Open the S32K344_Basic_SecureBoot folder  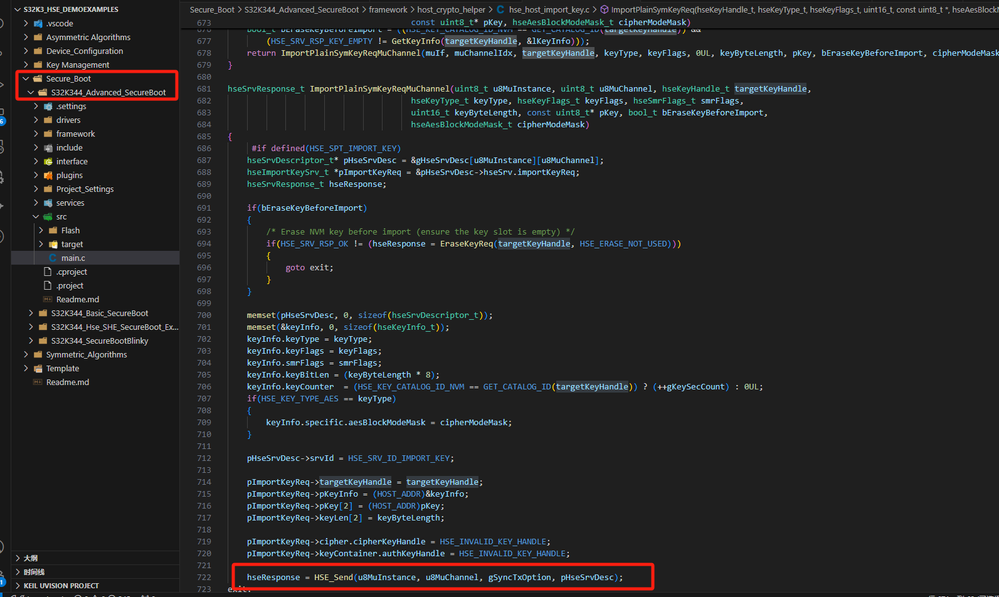coord(99,313)
